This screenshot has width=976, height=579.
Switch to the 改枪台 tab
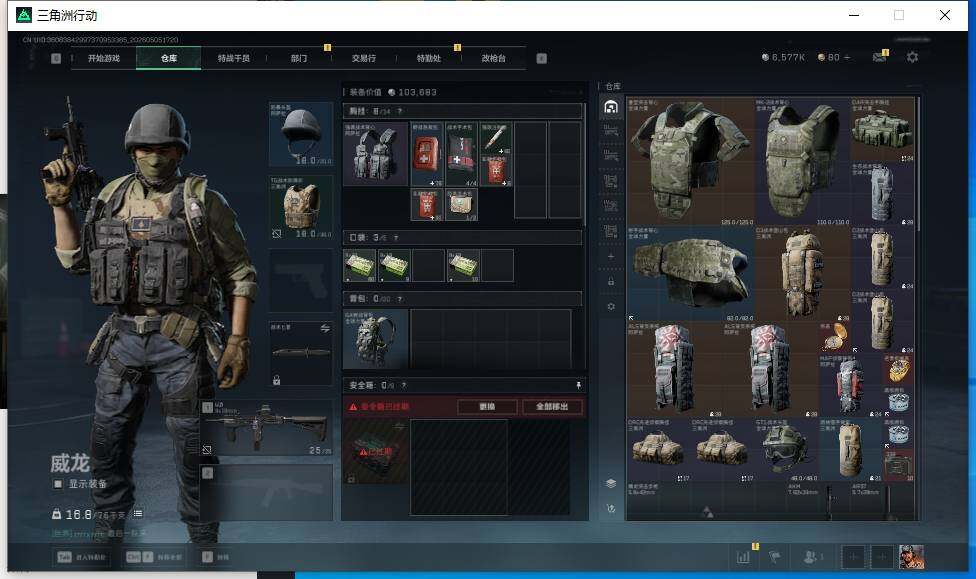(494, 58)
